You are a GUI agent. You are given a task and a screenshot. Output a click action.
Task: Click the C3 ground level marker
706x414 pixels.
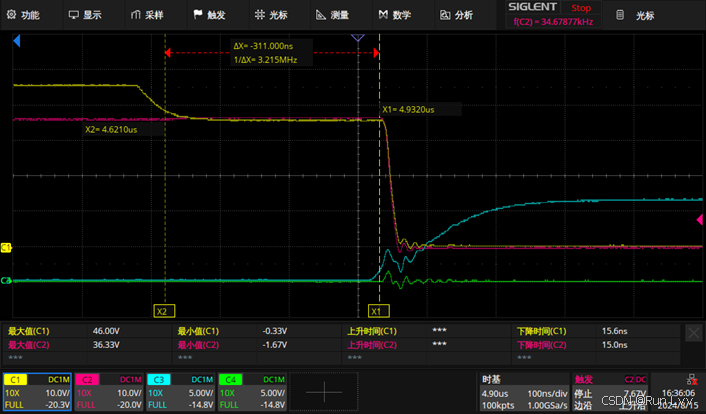tap(6, 281)
